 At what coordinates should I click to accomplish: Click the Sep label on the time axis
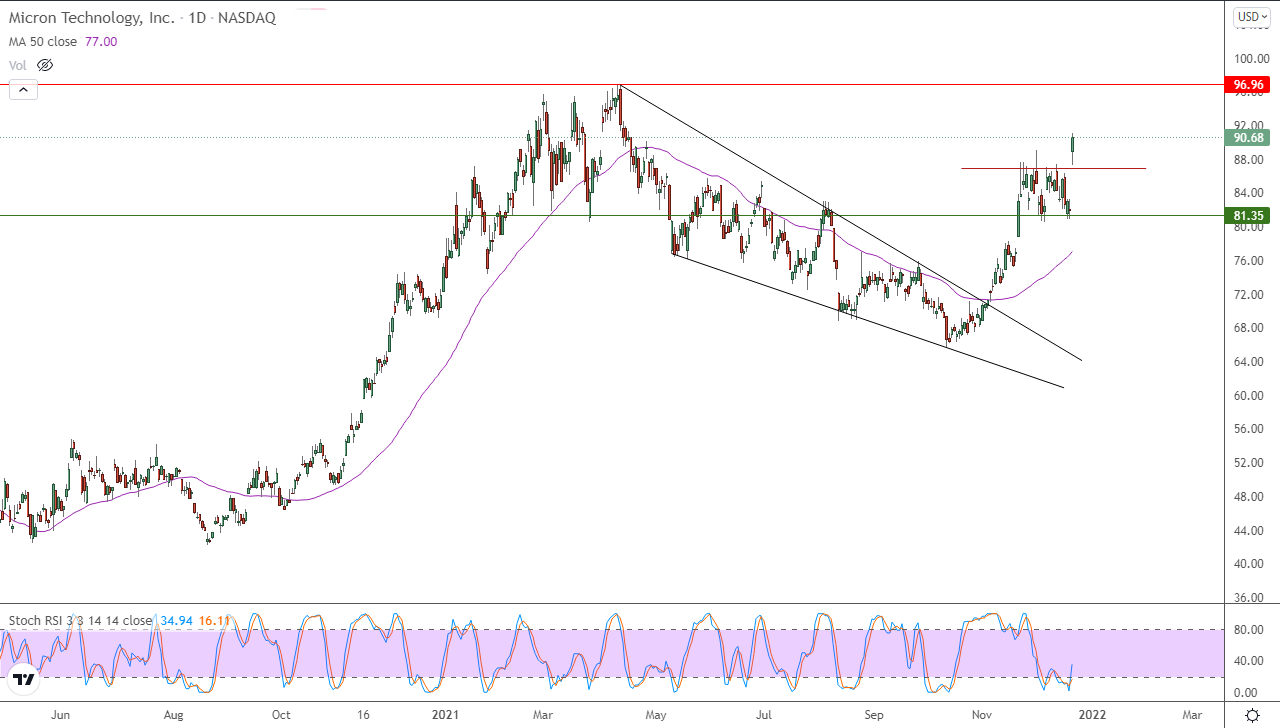pos(875,715)
